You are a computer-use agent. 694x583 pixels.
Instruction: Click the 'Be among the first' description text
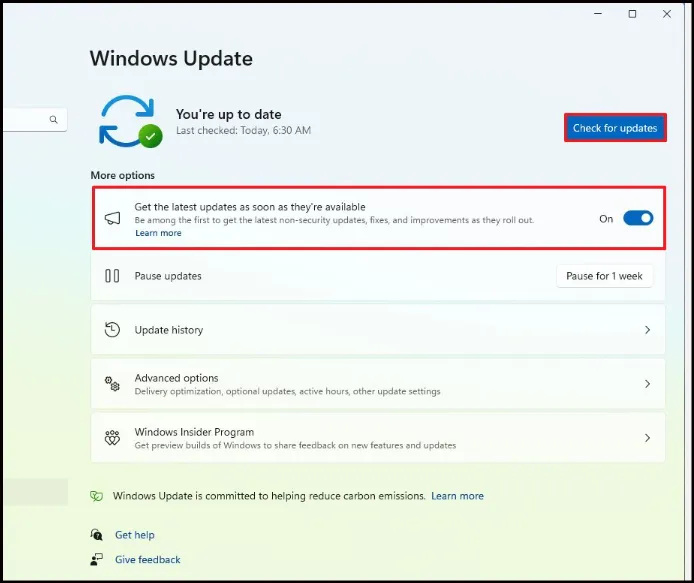point(334,220)
